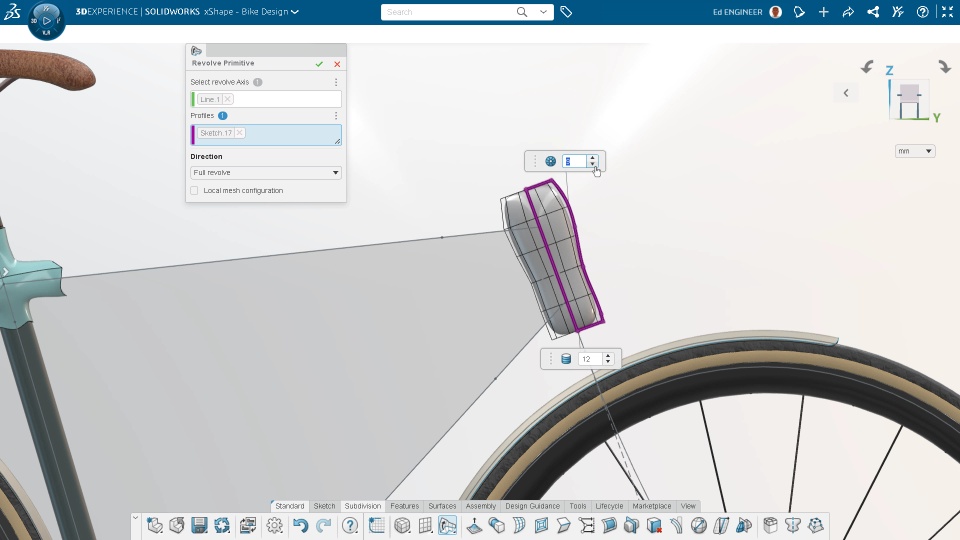Click the red X delete-face tool icon
The height and width of the screenshot is (540, 960).
pos(654,525)
